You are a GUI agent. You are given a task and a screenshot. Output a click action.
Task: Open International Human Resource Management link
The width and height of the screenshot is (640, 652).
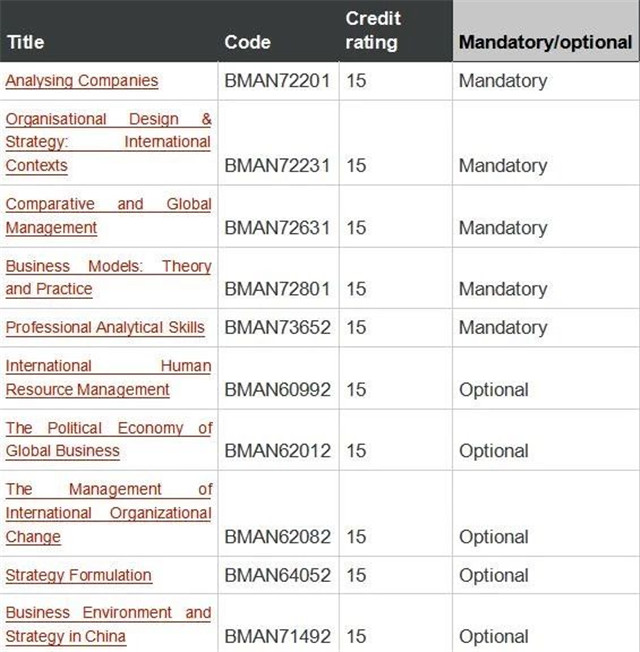click(108, 378)
